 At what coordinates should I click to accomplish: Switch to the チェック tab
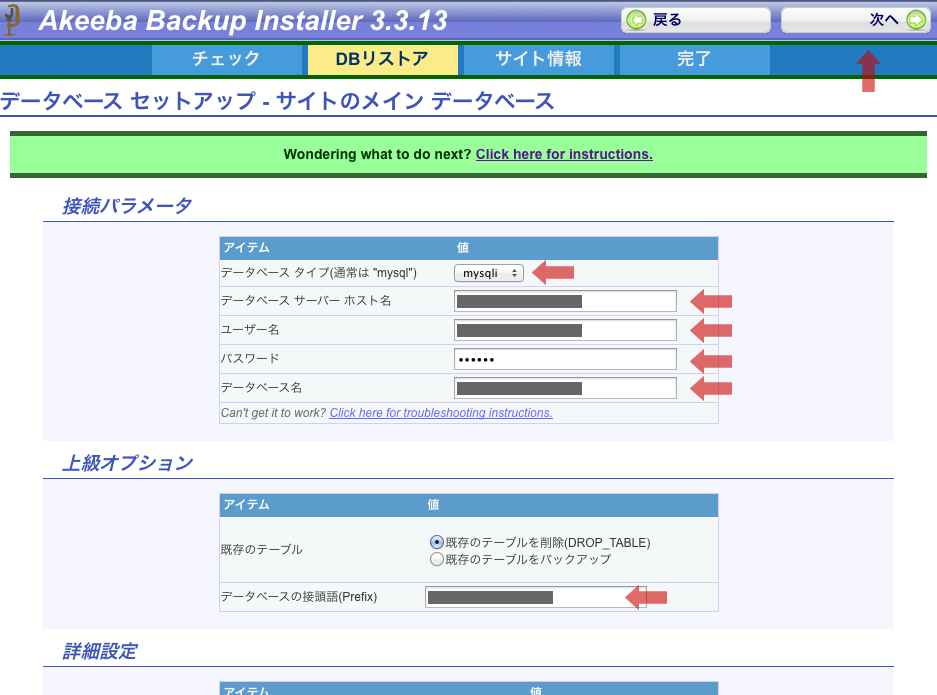point(226,59)
